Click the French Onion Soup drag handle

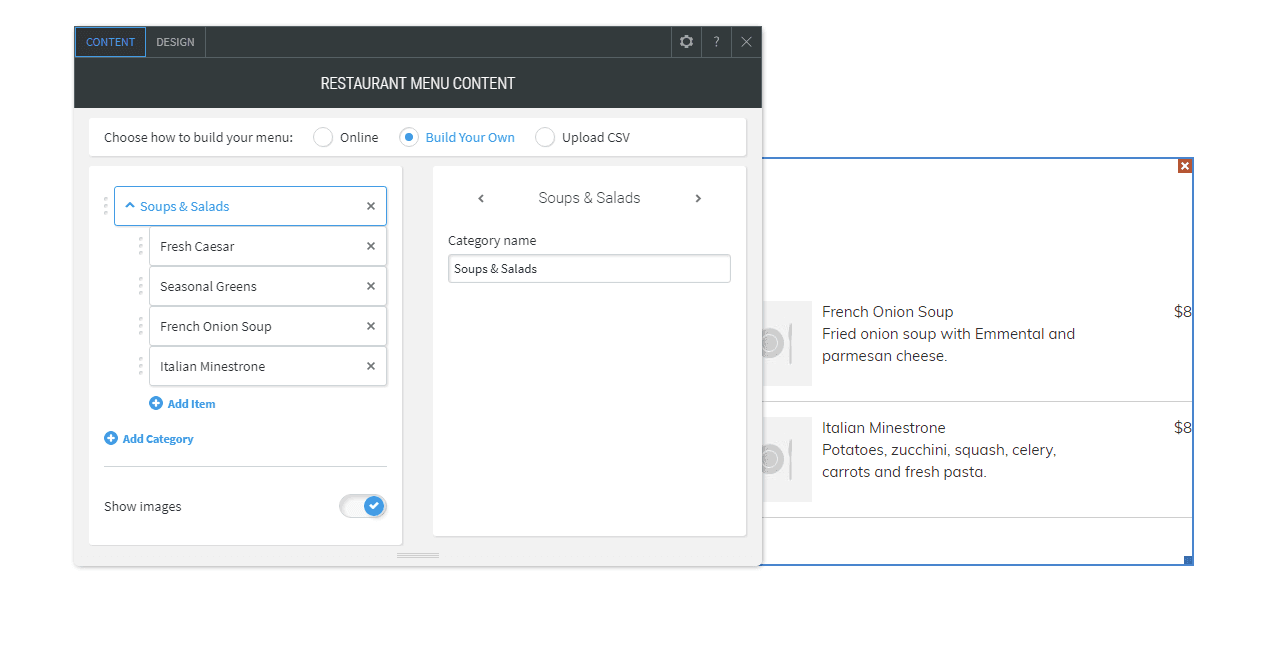pos(140,326)
